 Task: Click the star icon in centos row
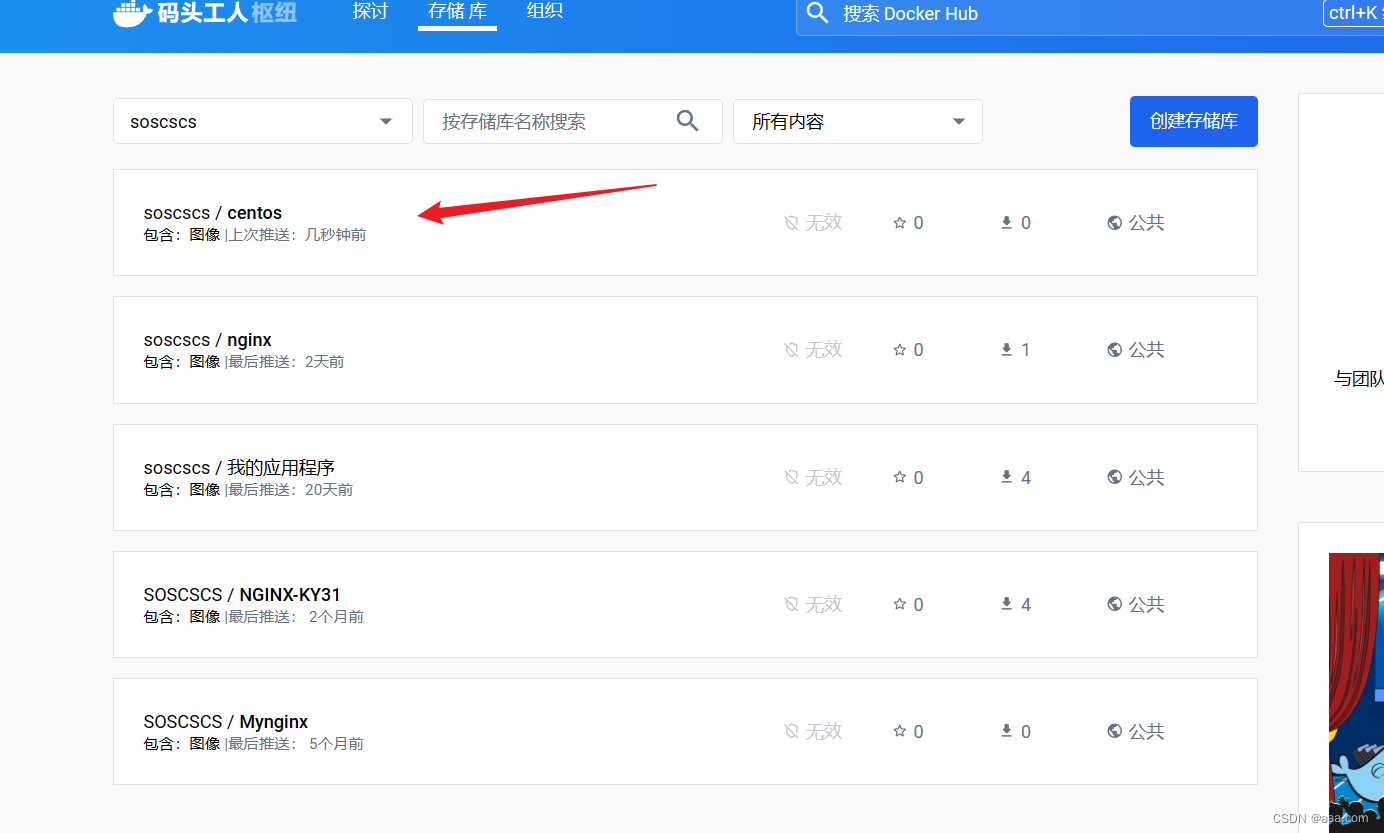(899, 223)
